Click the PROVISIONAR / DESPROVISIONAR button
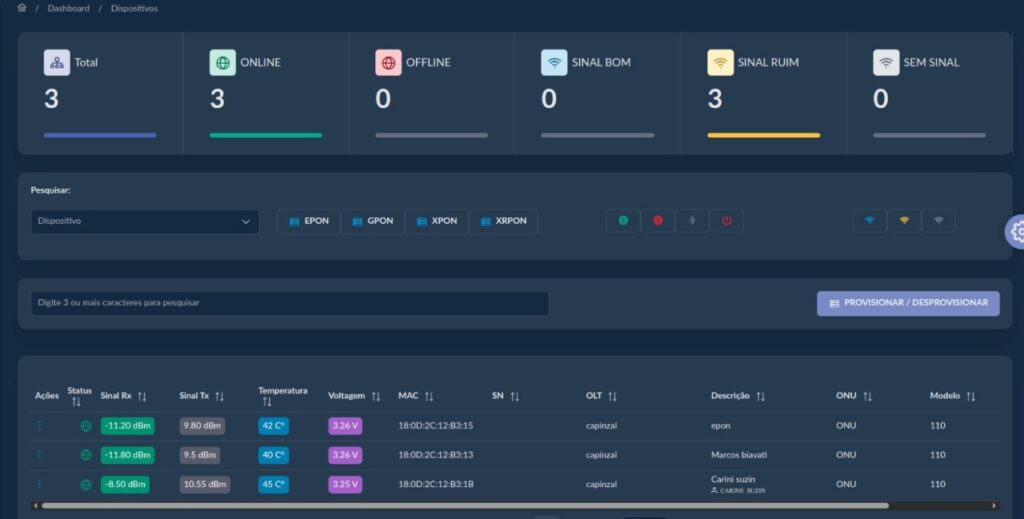1024x519 pixels. point(907,303)
